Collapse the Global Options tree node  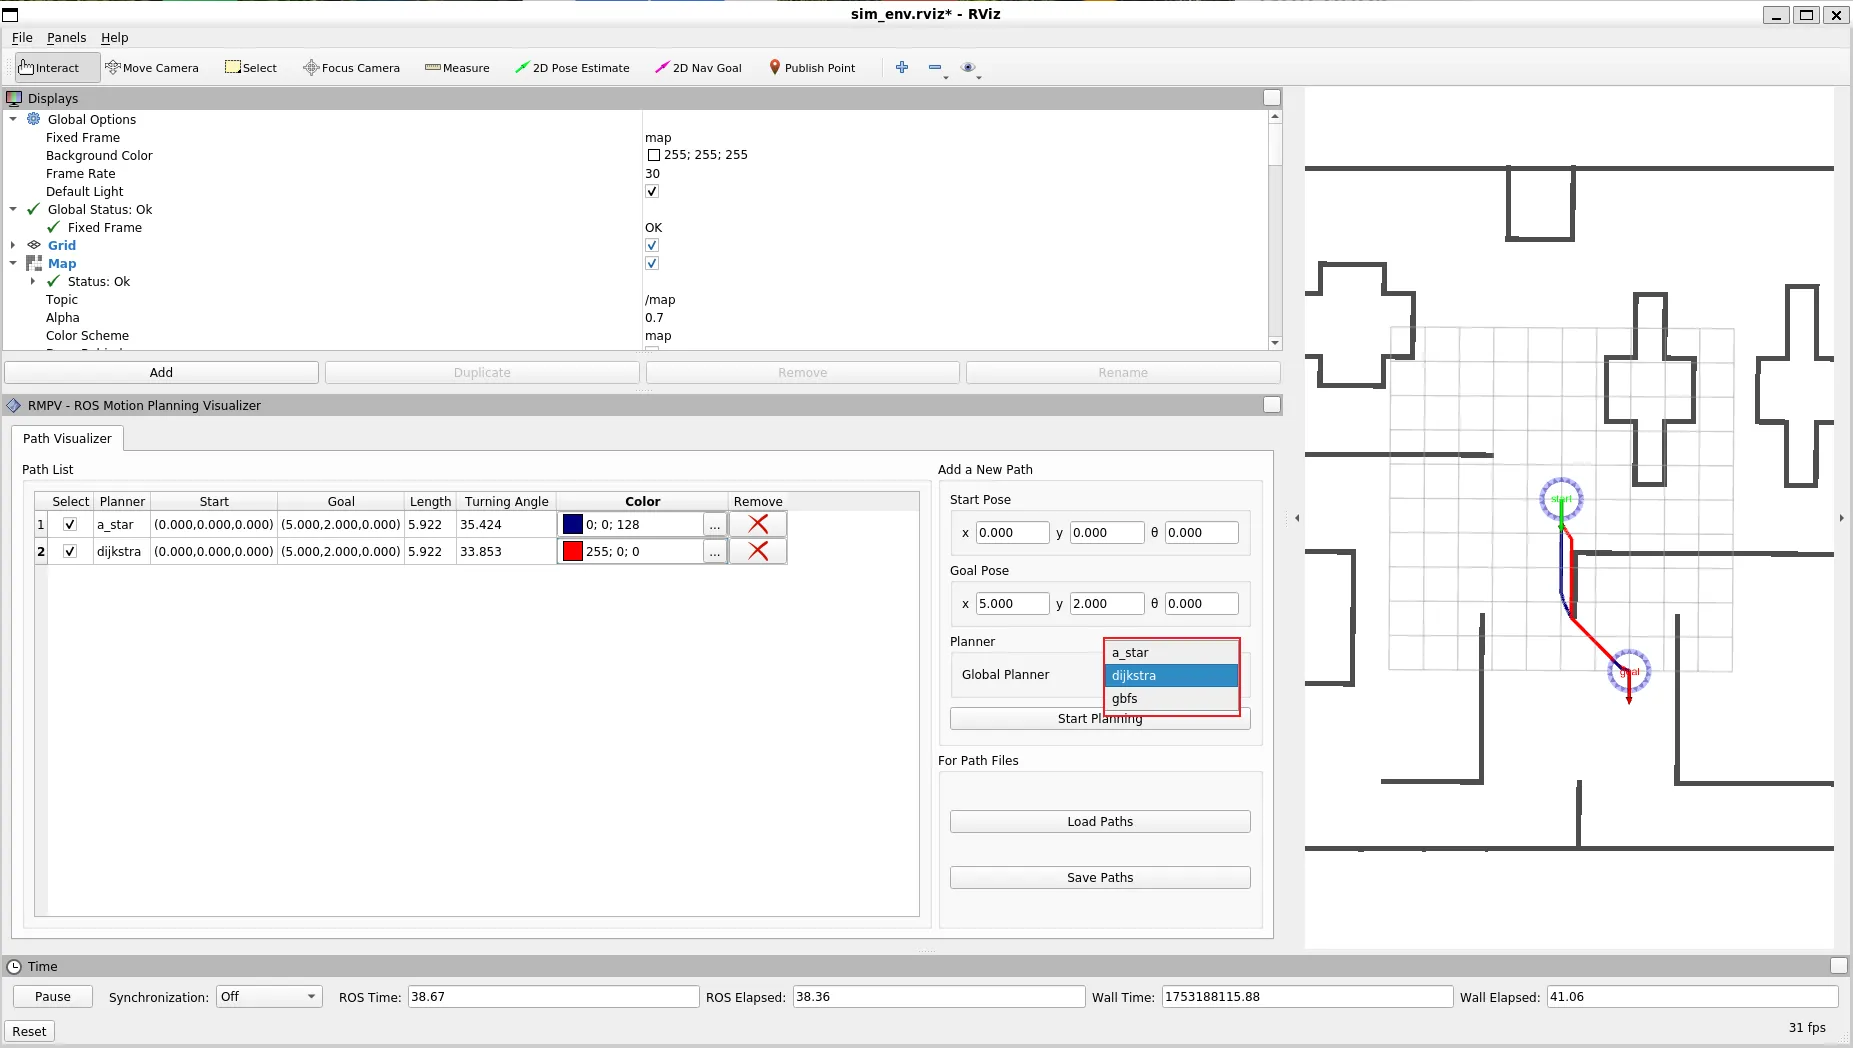13,119
